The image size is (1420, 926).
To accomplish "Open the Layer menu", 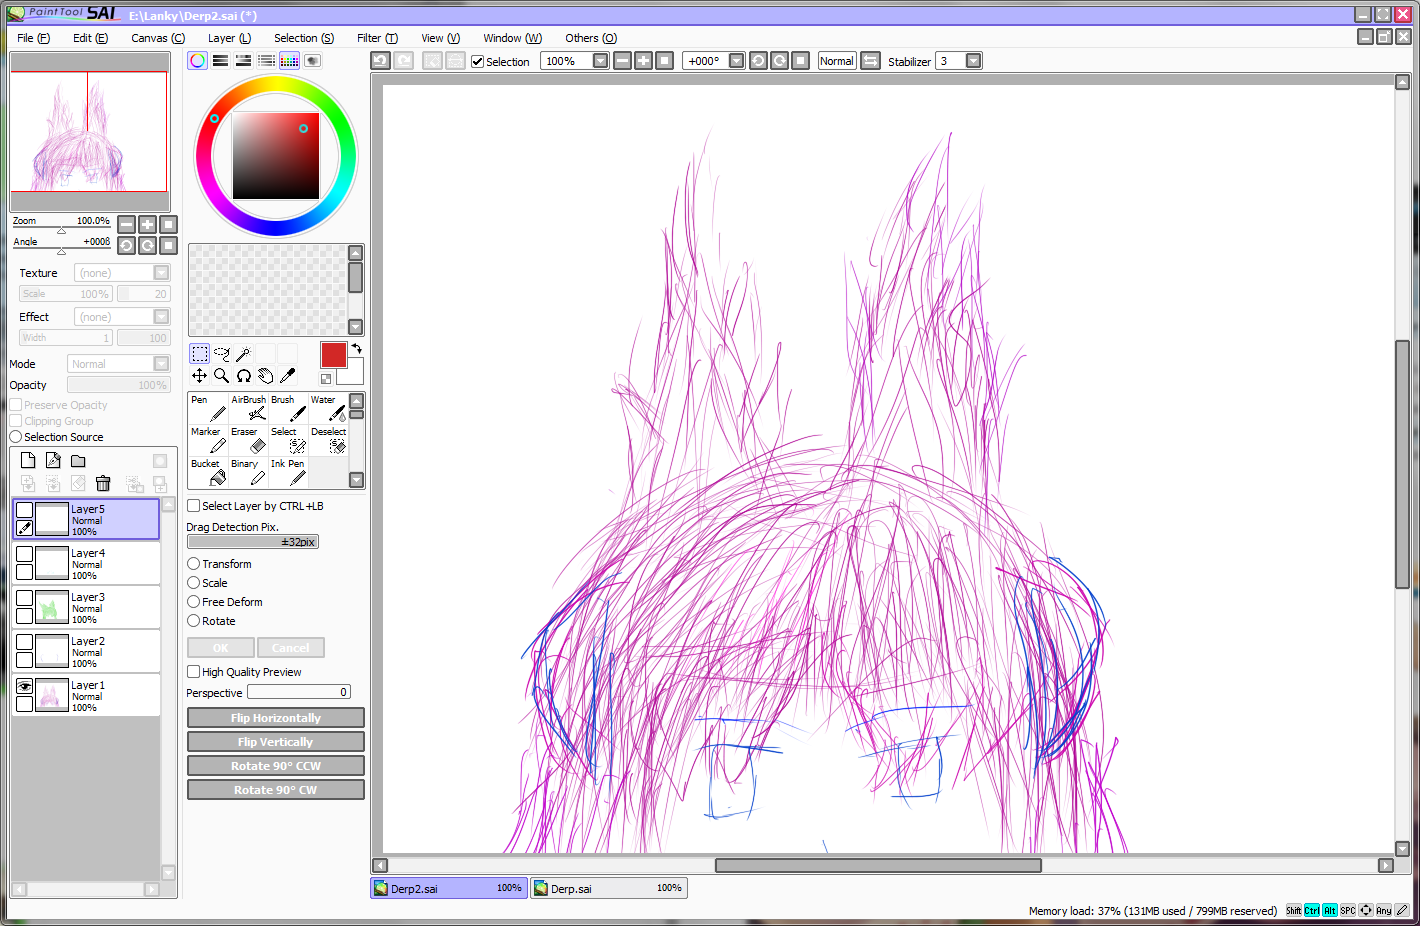I will tap(229, 38).
